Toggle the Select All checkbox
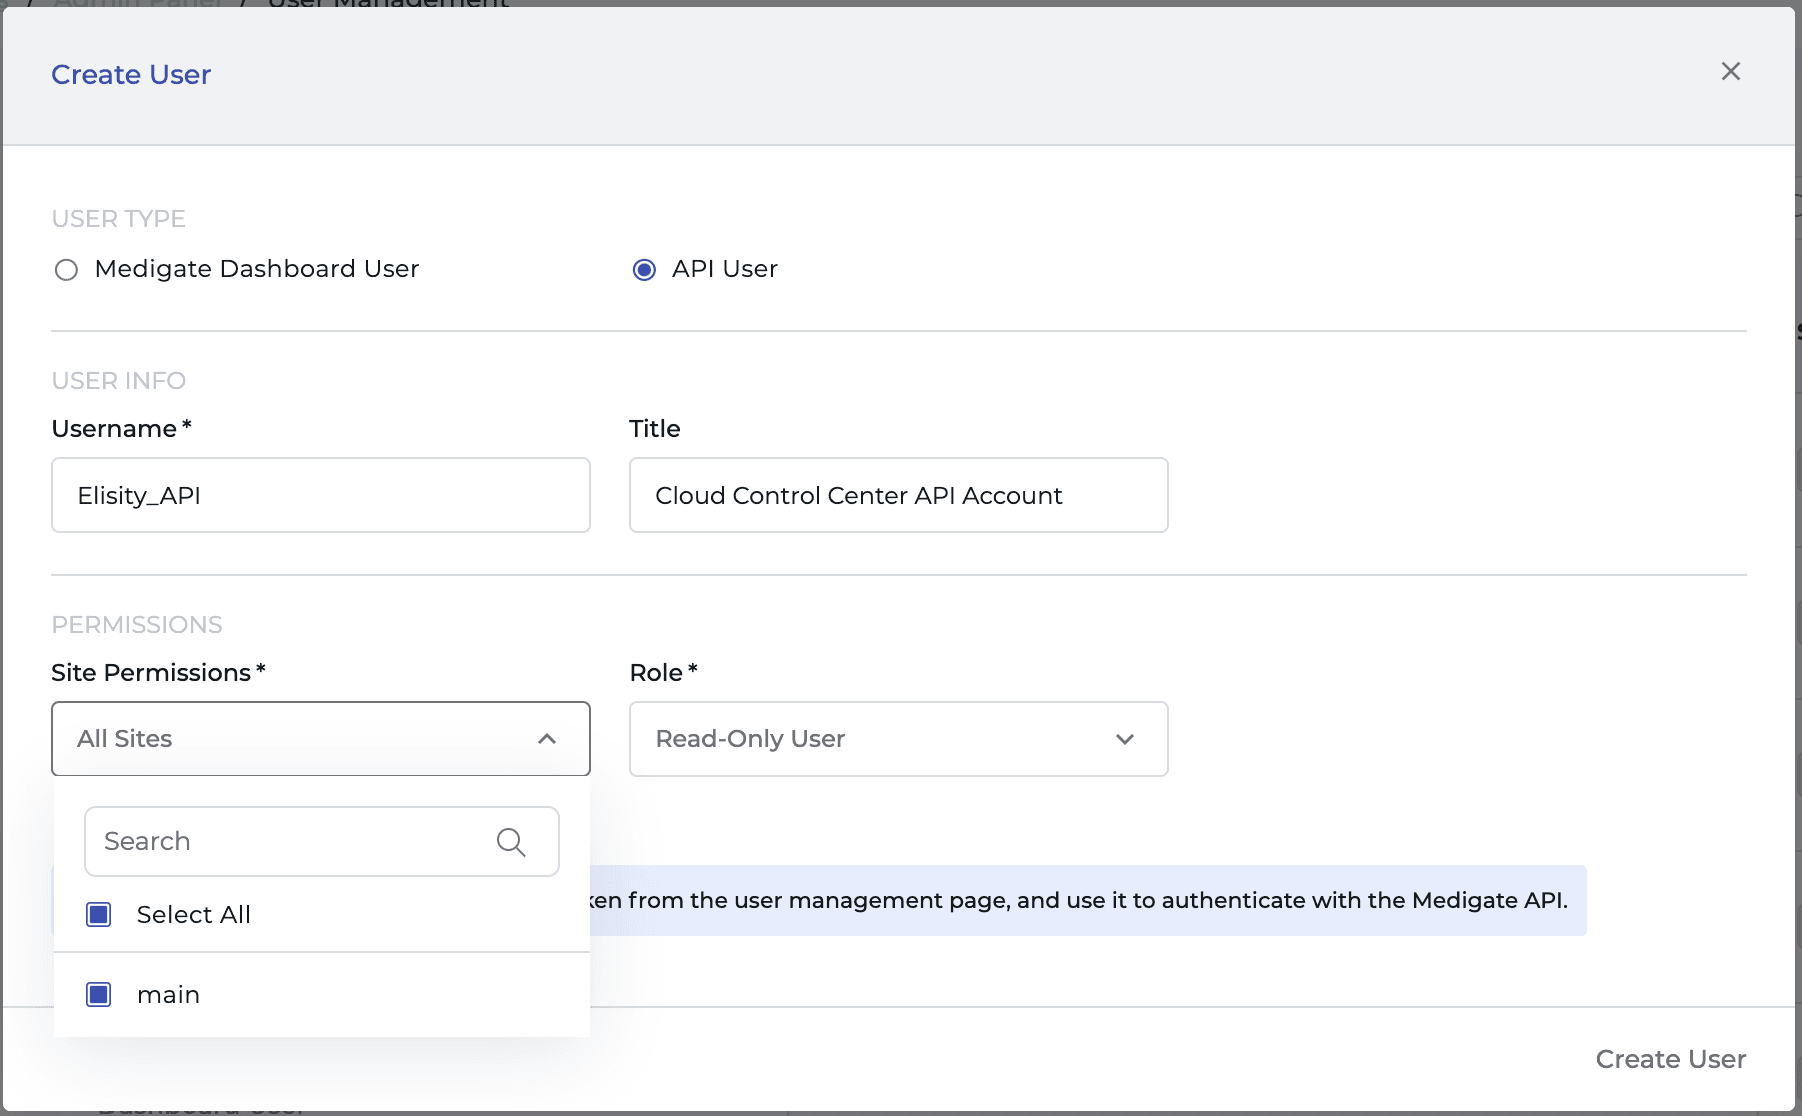 [x=99, y=914]
